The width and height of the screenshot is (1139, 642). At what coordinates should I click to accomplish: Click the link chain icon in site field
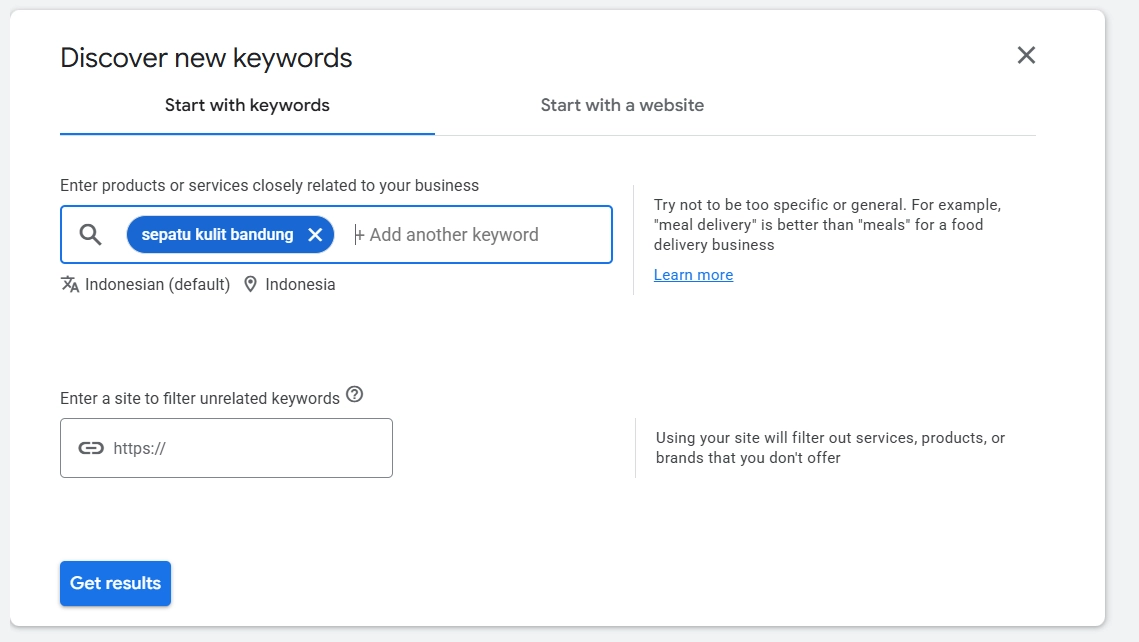coord(93,447)
